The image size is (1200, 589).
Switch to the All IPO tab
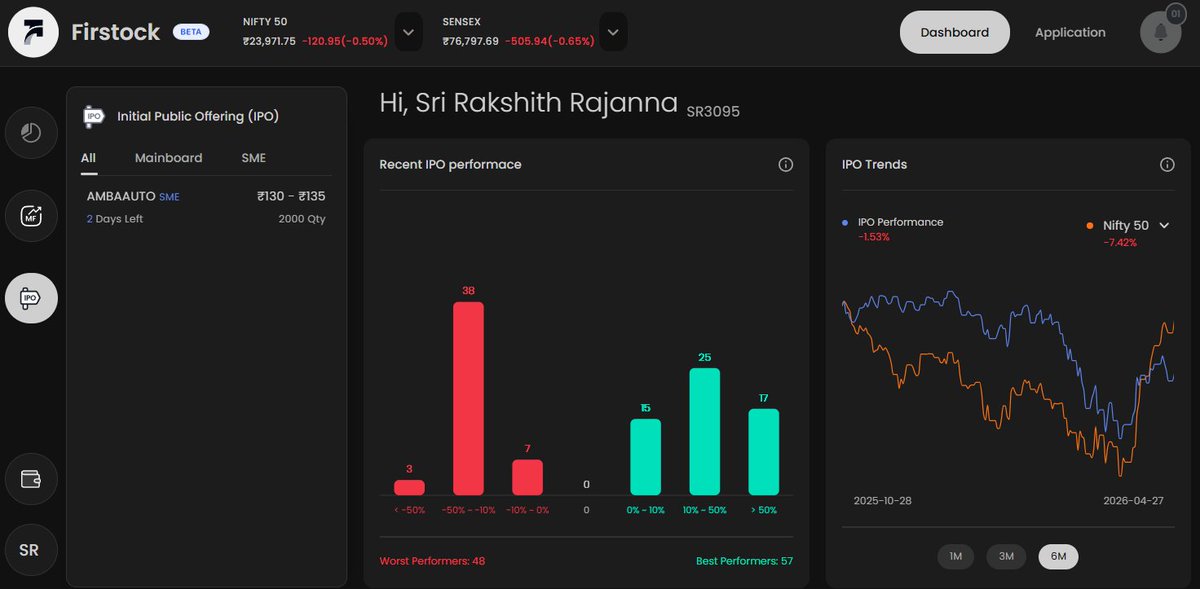tap(88, 158)
